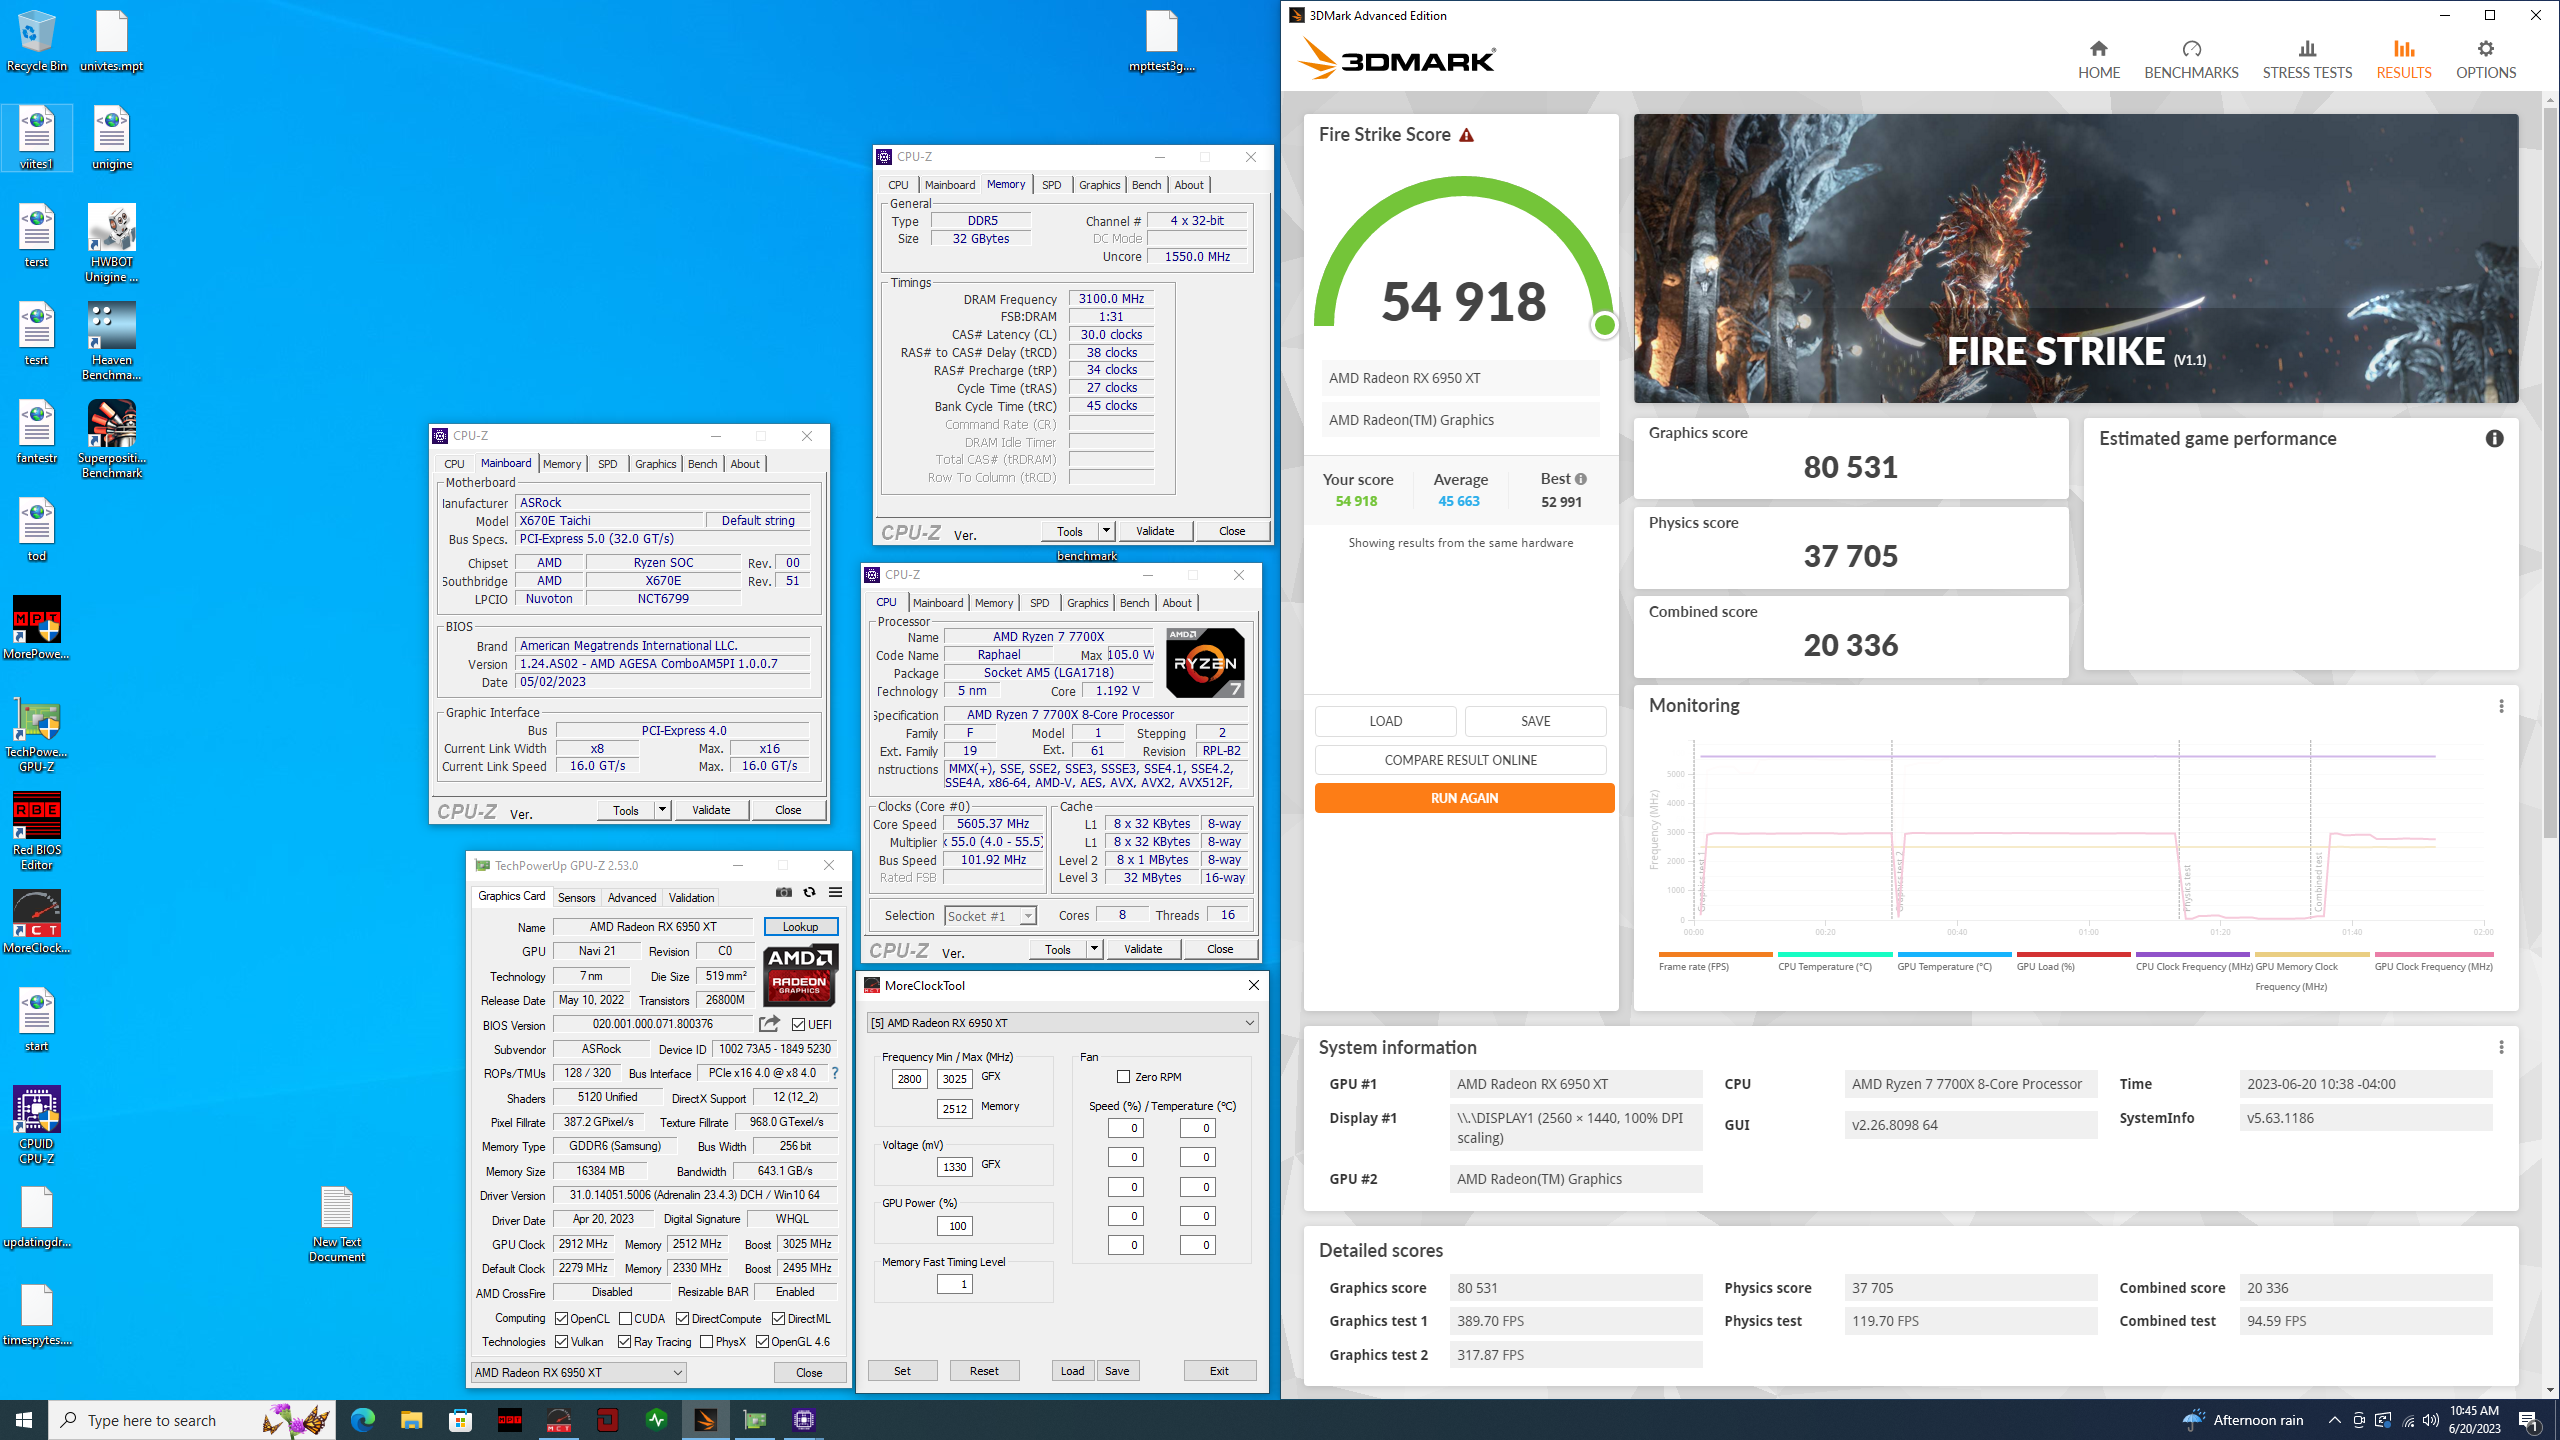
Task: Open the Monitoring panel three-dot menu
Action: [x=2501, y=706]
